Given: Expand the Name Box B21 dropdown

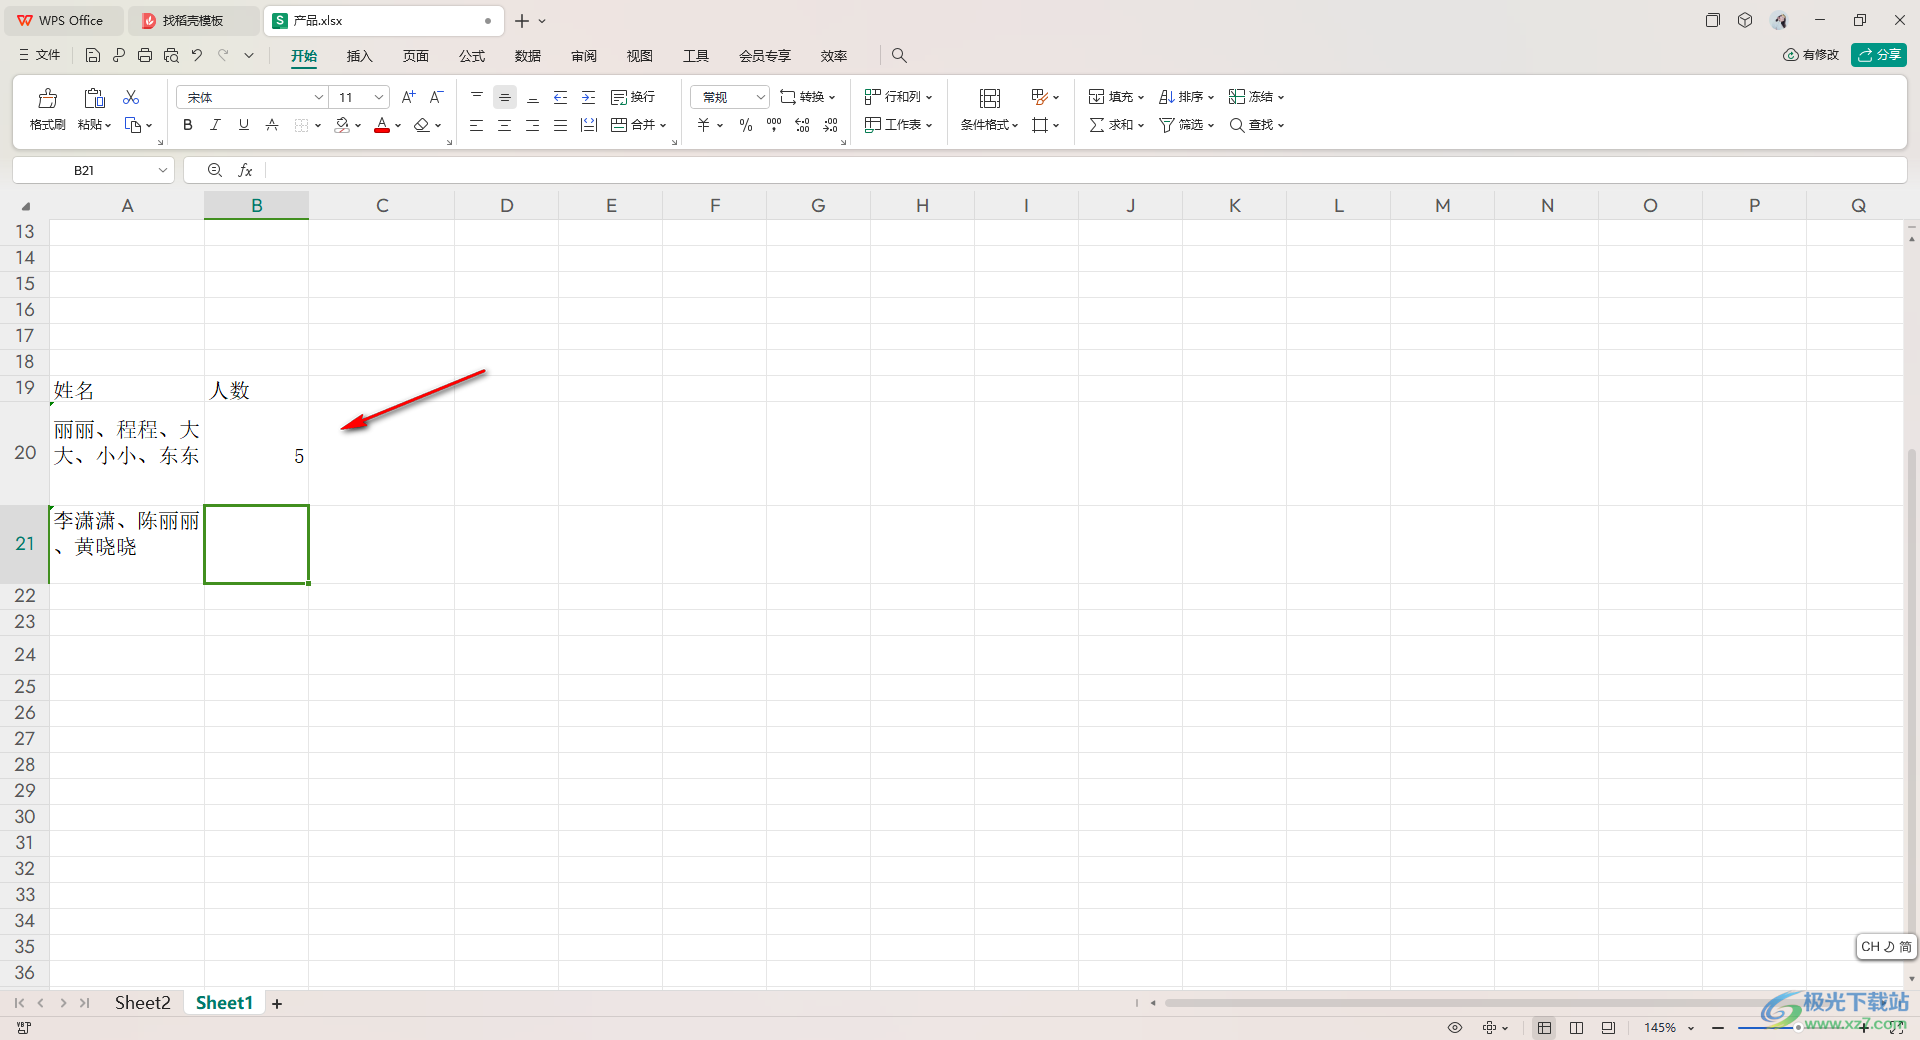Looking at the screenshot, I should point(162,170).
